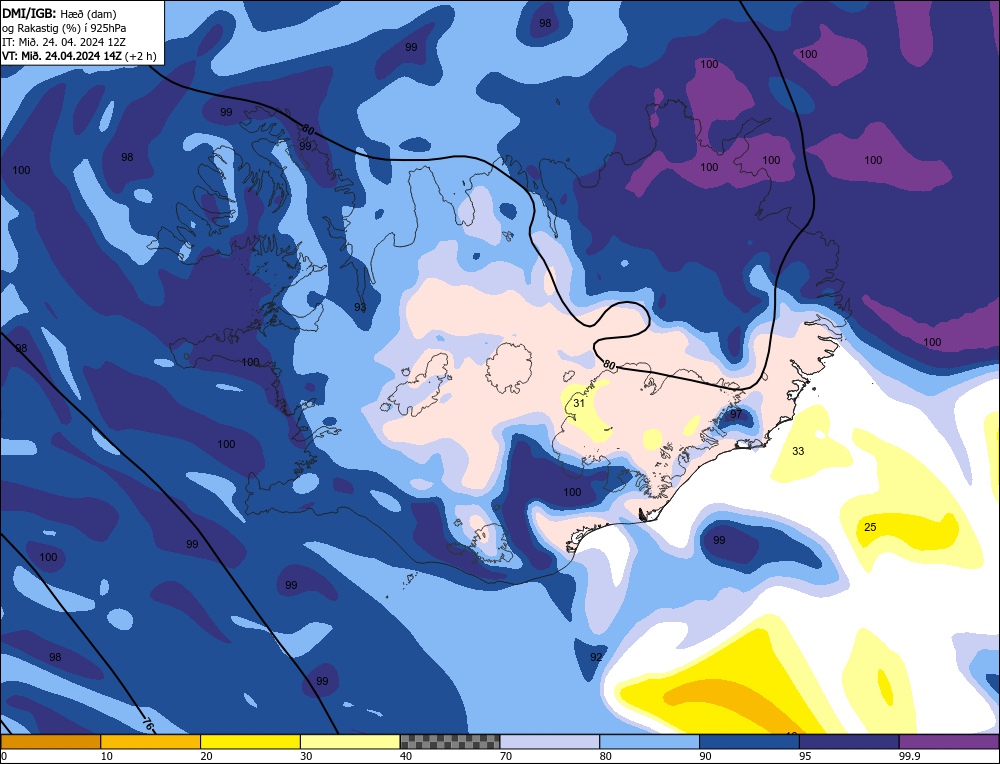Click the '31' humidity value on the map
The height and width of the screenshot is (764, 1000).
[578, 403]
